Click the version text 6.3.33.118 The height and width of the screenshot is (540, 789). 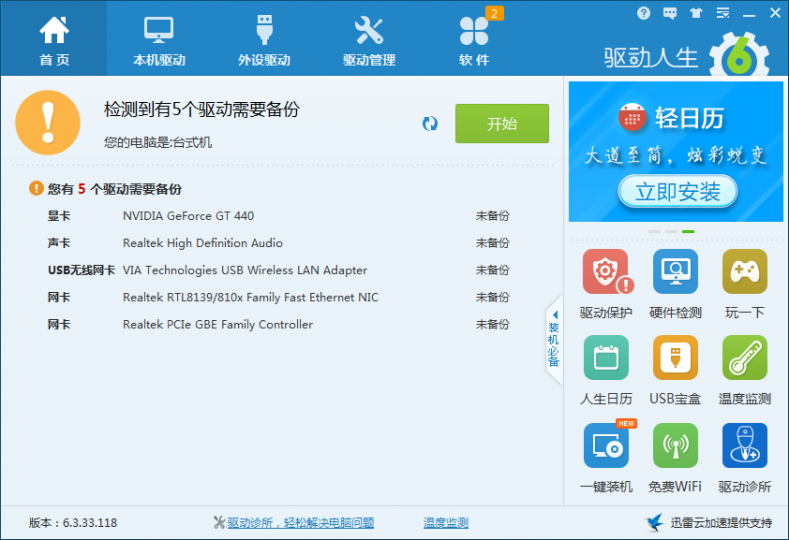point(90,523)
